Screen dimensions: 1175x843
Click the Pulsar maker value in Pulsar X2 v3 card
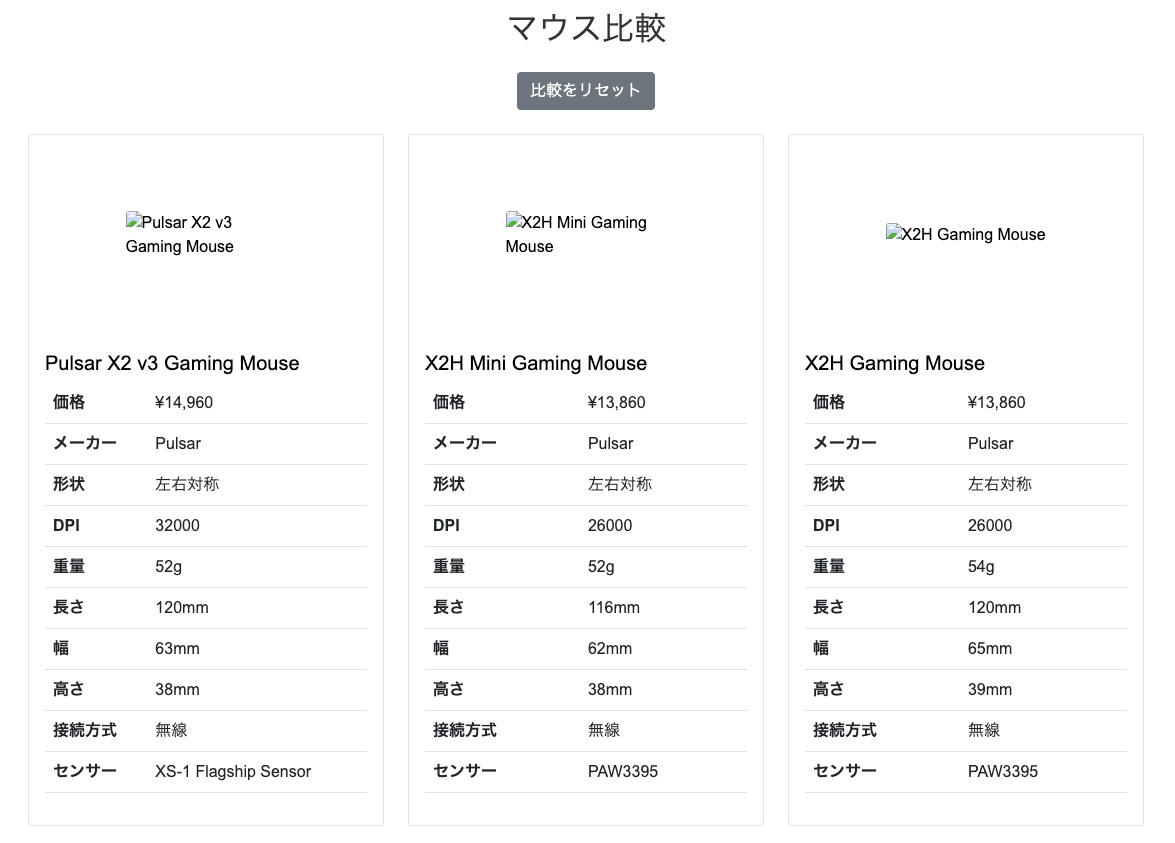[x=178, y=444]
